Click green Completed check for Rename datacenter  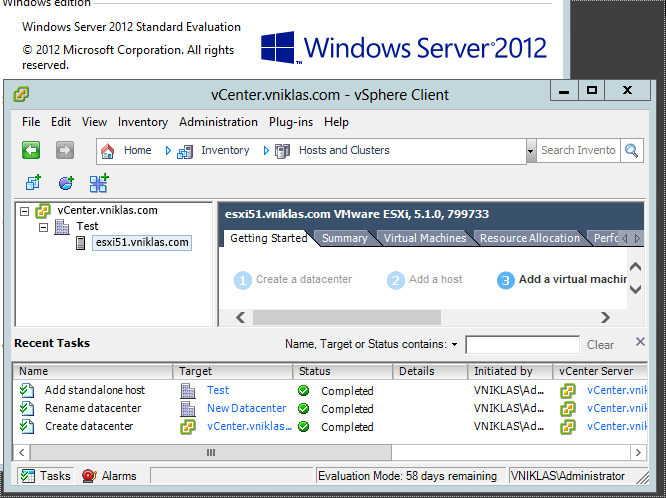click(x=303, y=409)
